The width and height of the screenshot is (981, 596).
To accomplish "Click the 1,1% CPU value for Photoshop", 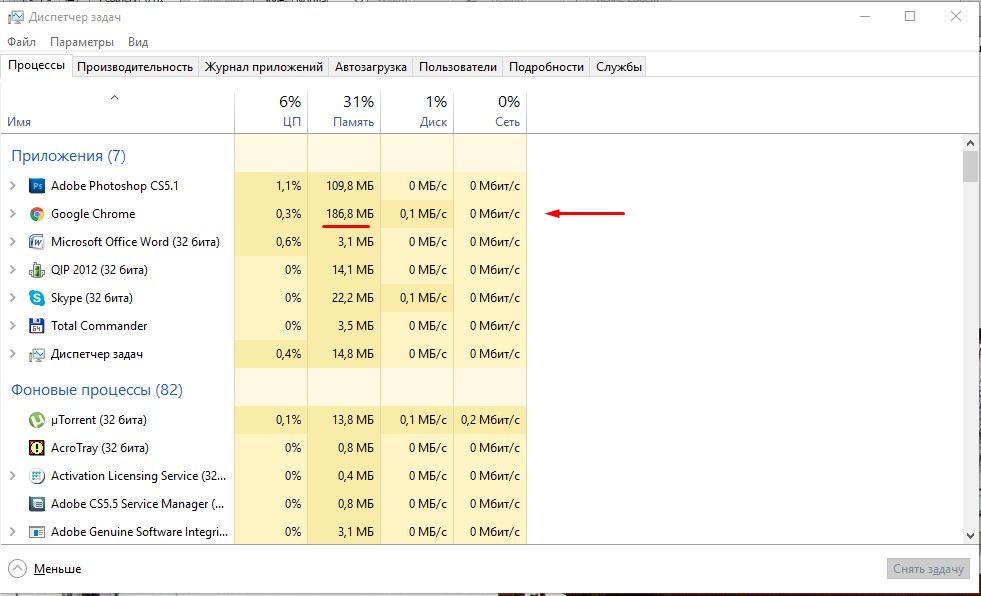I will click(x=288, y=186).
